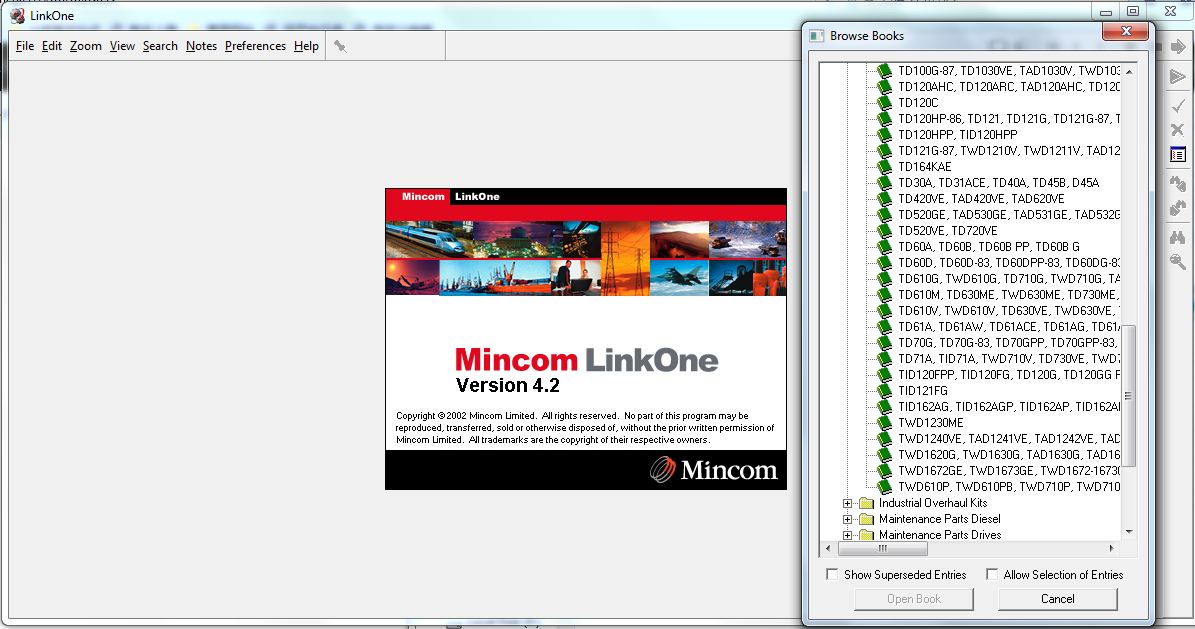This screenshot has width=1195, height=629.
Task: Expand the Maintenance Parts Drives folder
Action: coord(847,535)
